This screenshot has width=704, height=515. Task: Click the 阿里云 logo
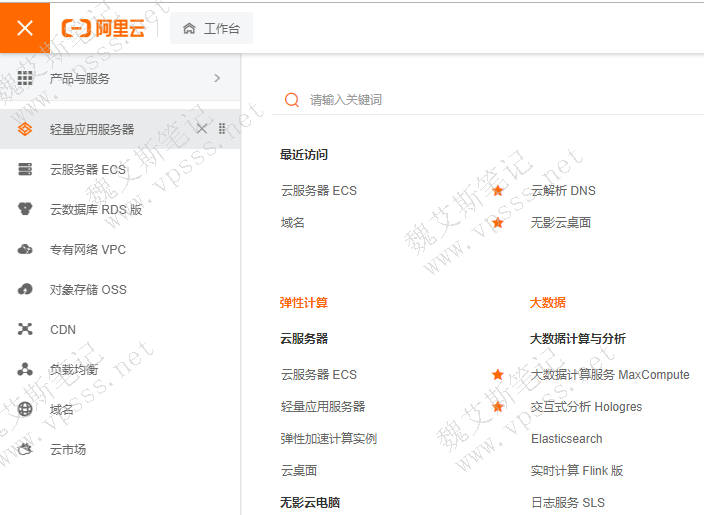(103, 28)
